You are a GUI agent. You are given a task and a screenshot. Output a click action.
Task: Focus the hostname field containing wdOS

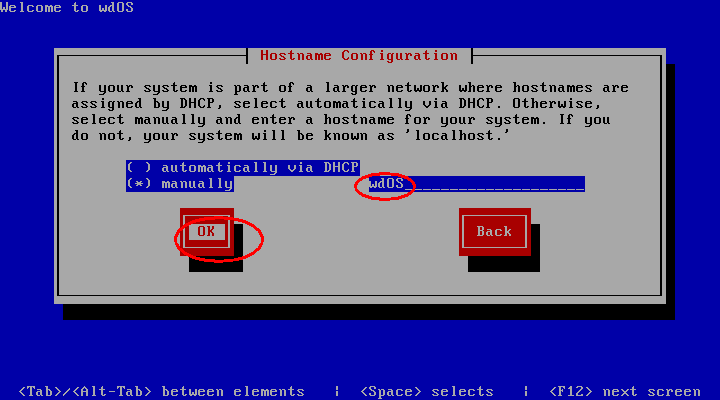pyautogui.click(x=477, y=184)
